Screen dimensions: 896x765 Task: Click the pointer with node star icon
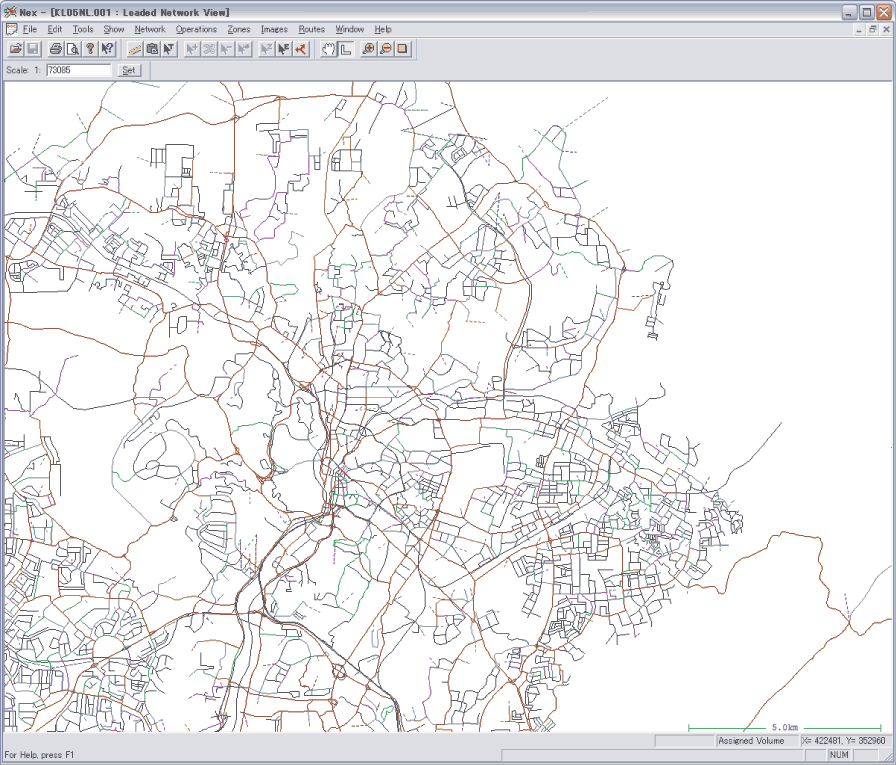click(243, 49)
